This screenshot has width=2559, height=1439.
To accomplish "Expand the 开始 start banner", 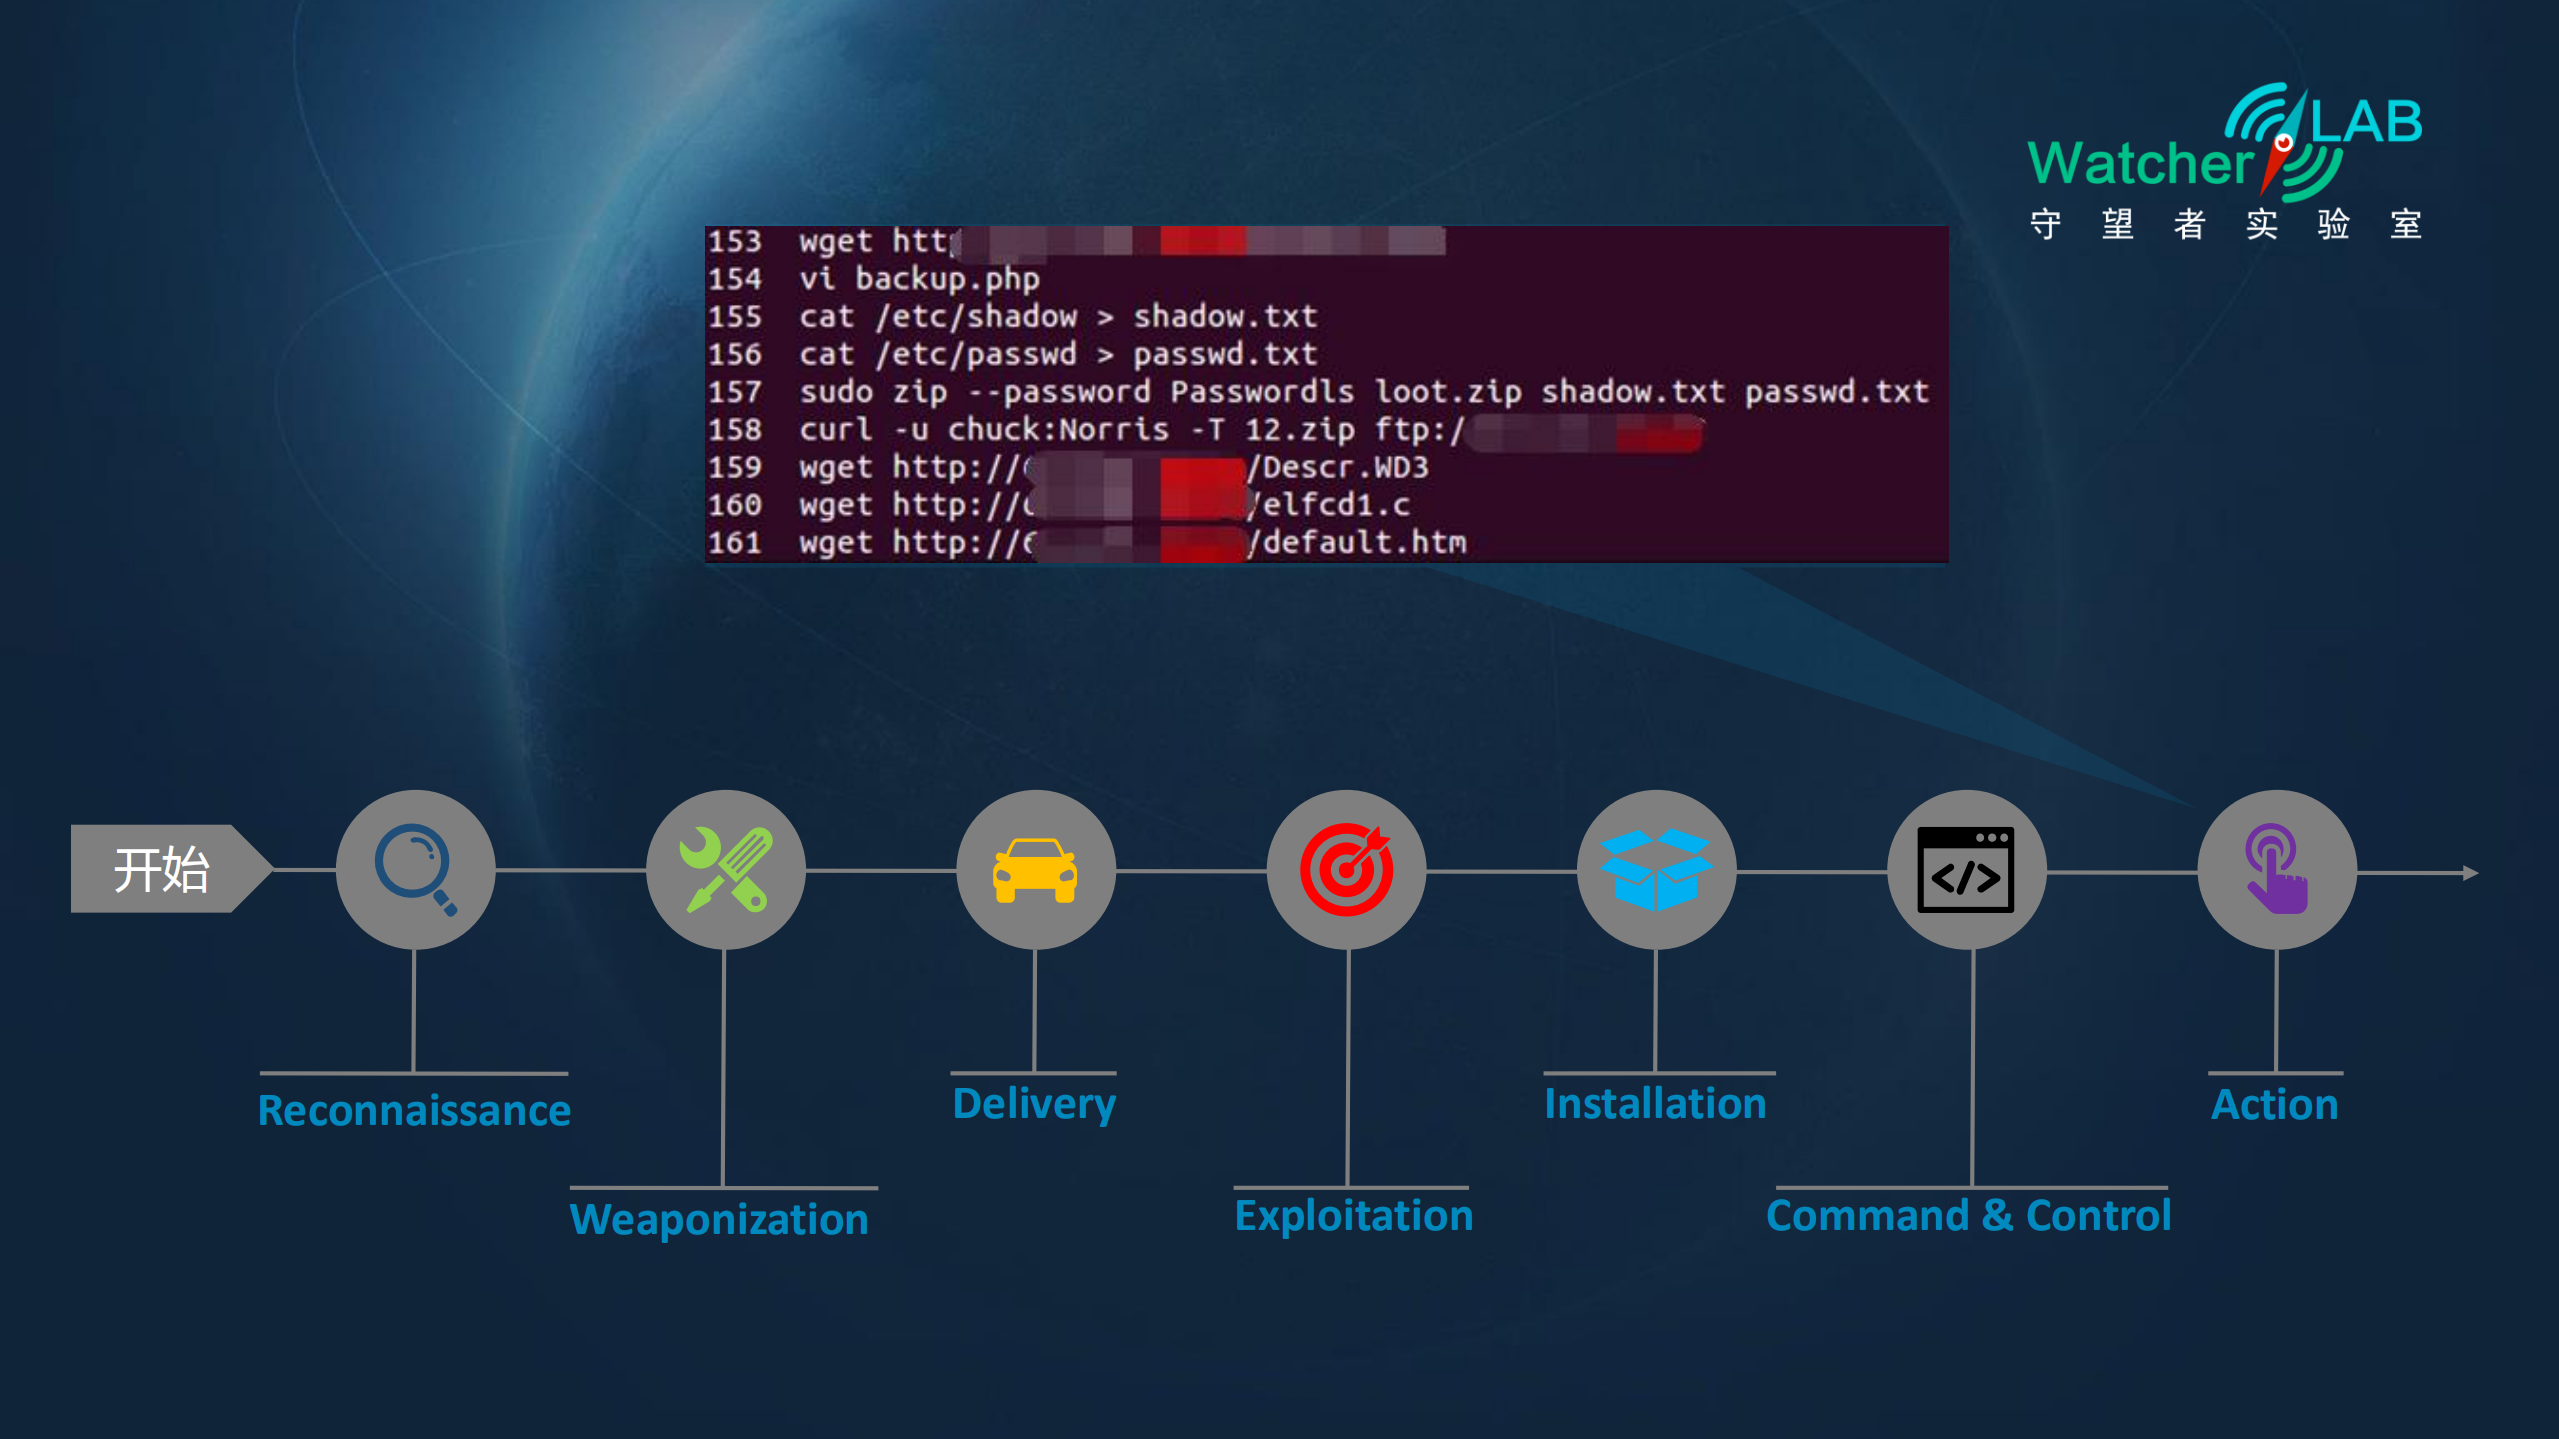I will point(165,868).
